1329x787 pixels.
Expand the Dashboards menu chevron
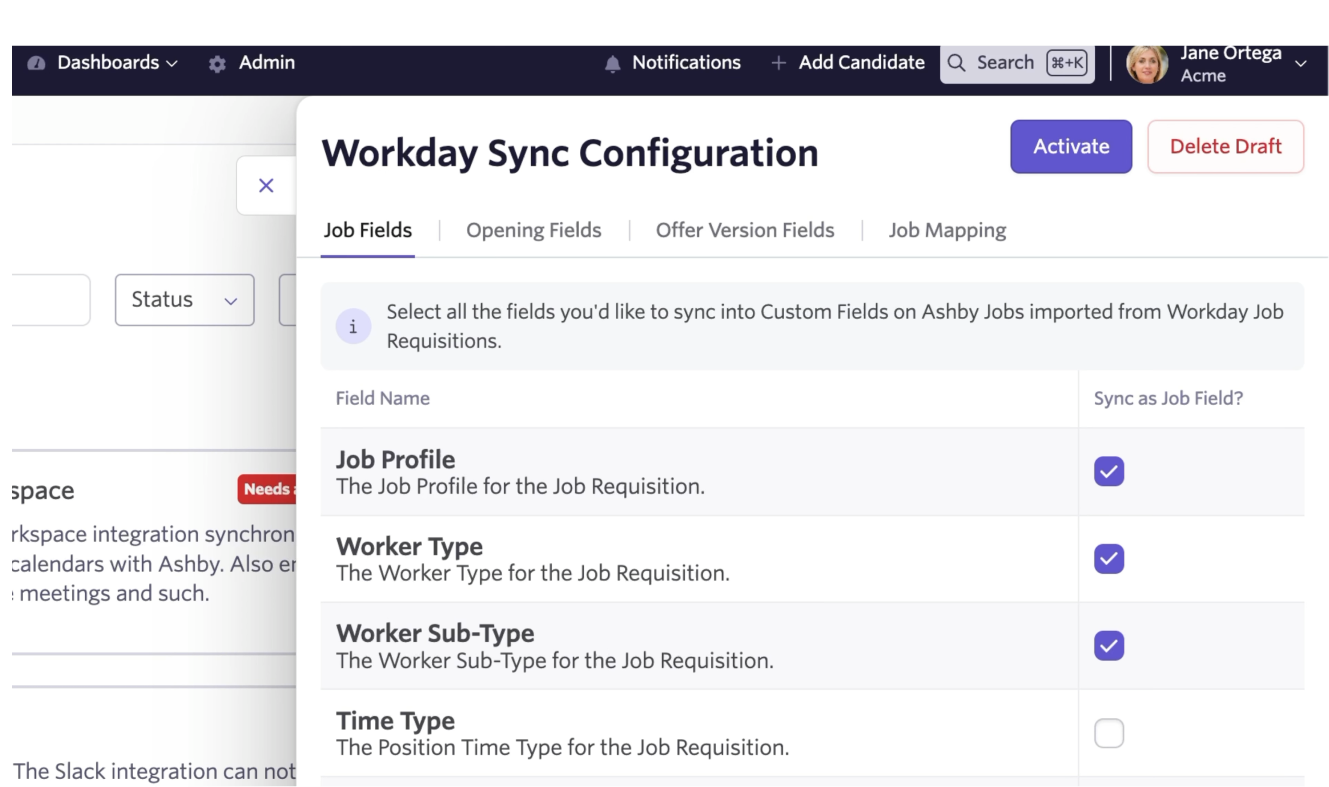[172, 63]
